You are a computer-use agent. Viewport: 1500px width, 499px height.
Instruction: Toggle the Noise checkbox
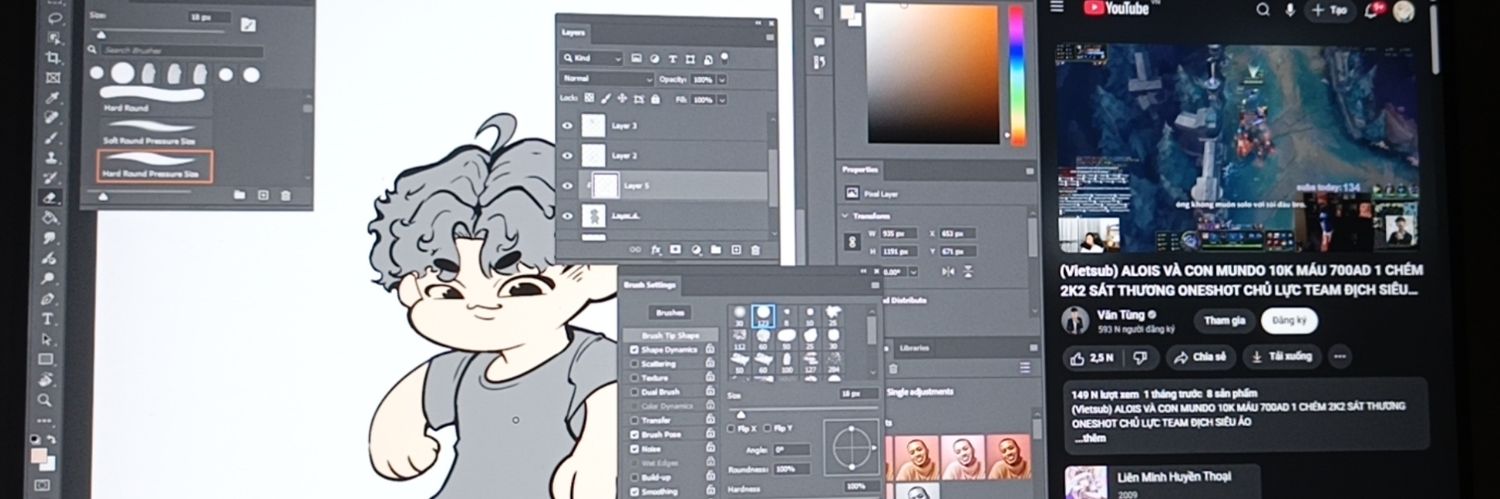click(635, 449)
